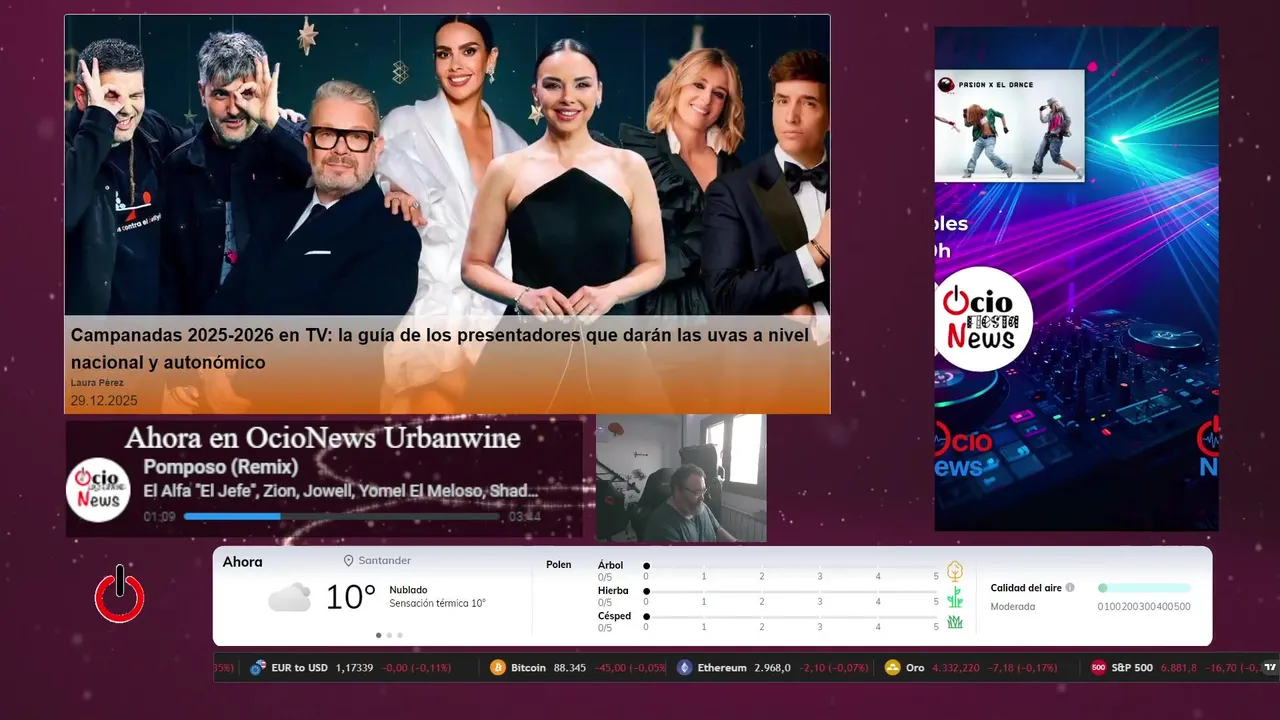Click the song progress bar
The width and height of the screenshot is (1280, 720).
click(342, 516)
